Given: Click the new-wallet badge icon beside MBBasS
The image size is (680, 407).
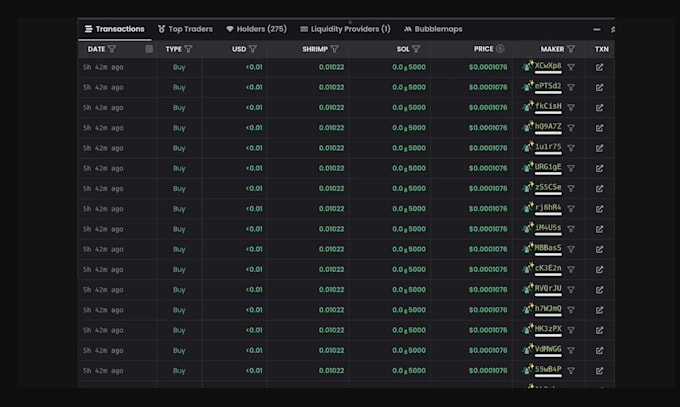Looking at the screenshot, I should [x=527, y=248].
